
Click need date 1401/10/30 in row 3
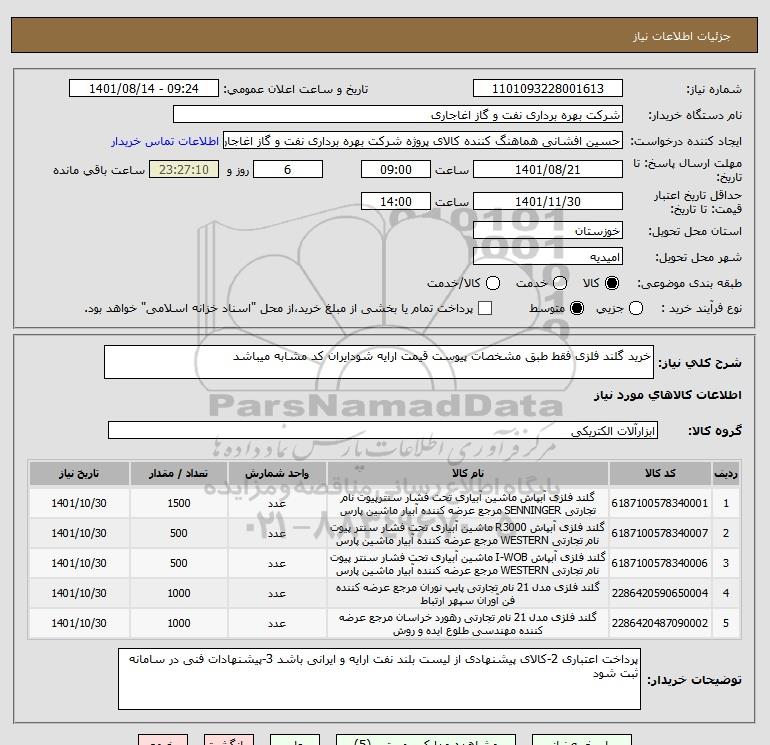tap(79, 563)
